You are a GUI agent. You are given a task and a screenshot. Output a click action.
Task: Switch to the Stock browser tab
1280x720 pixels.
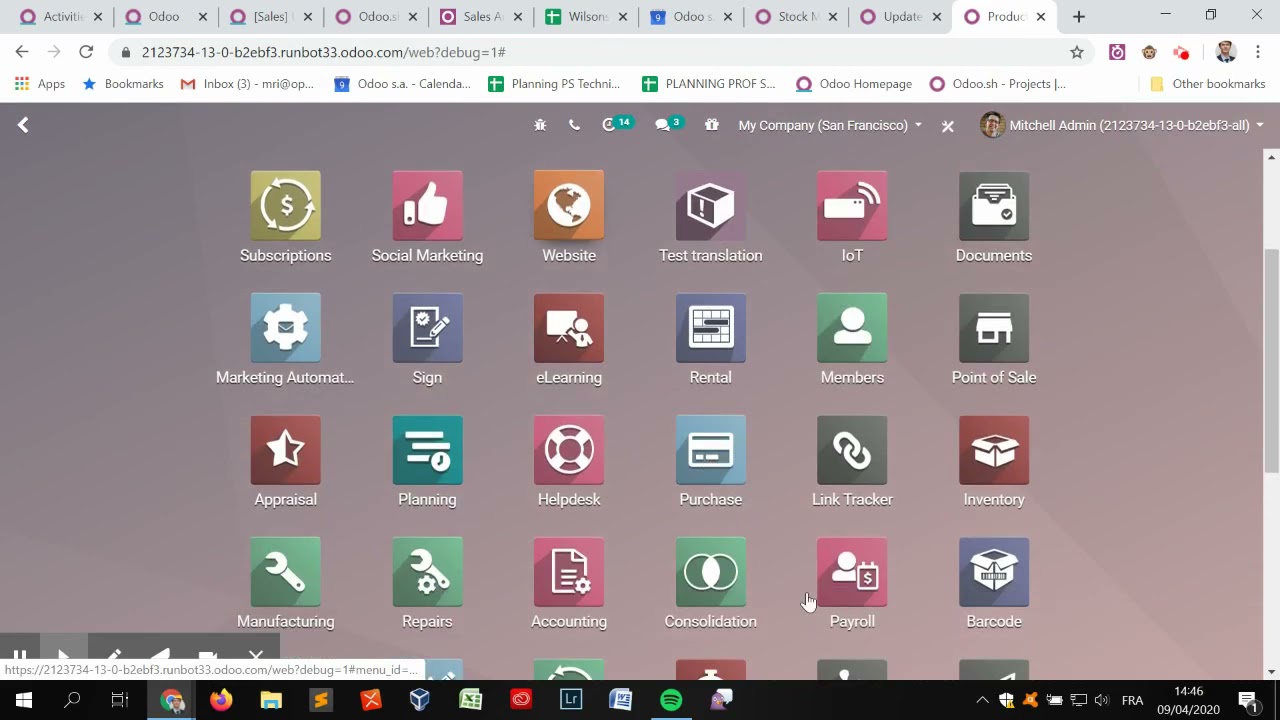click(795, 17)
